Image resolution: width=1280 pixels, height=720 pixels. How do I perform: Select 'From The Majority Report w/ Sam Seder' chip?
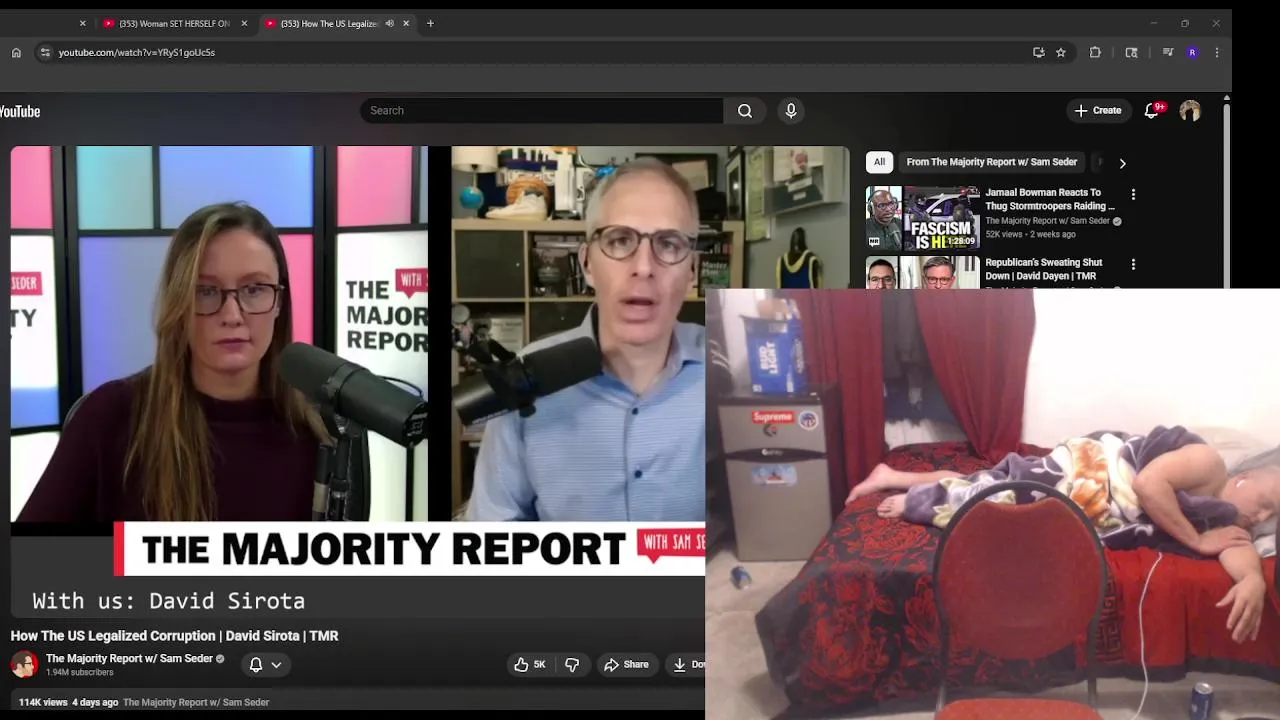pos(992,162)
